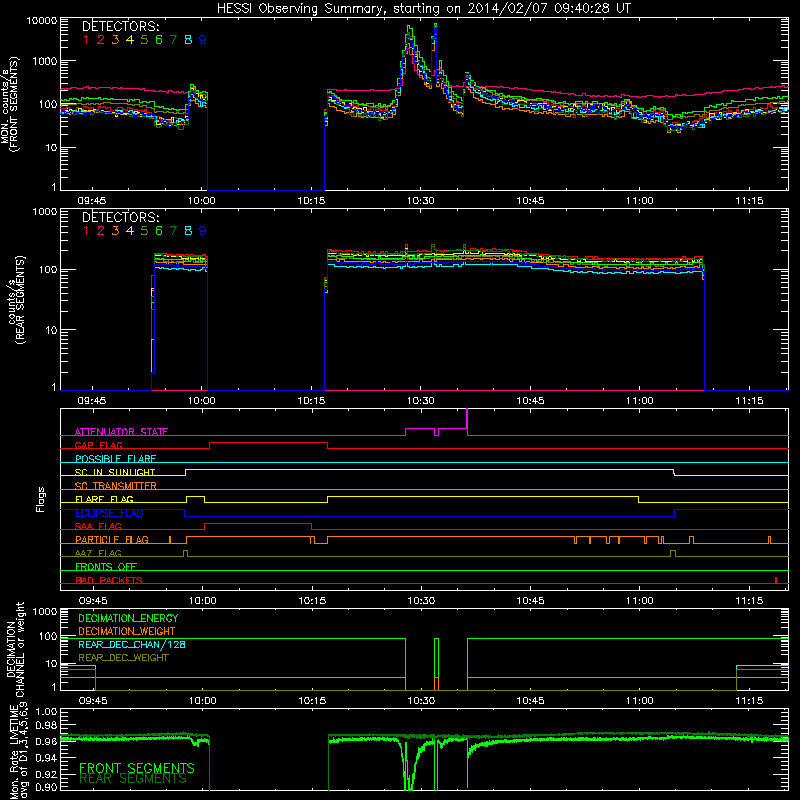Click DETECTORS: label in rear segments plot
The image size is (800, 800).
point(120,217)
